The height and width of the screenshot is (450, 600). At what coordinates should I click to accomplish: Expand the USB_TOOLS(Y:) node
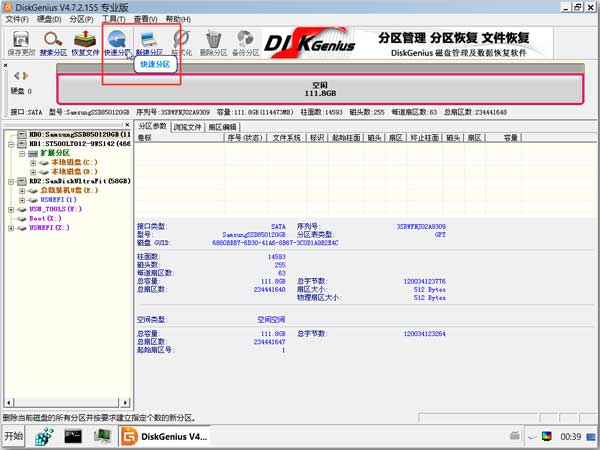pyautogui.click(x=11, y=209)
